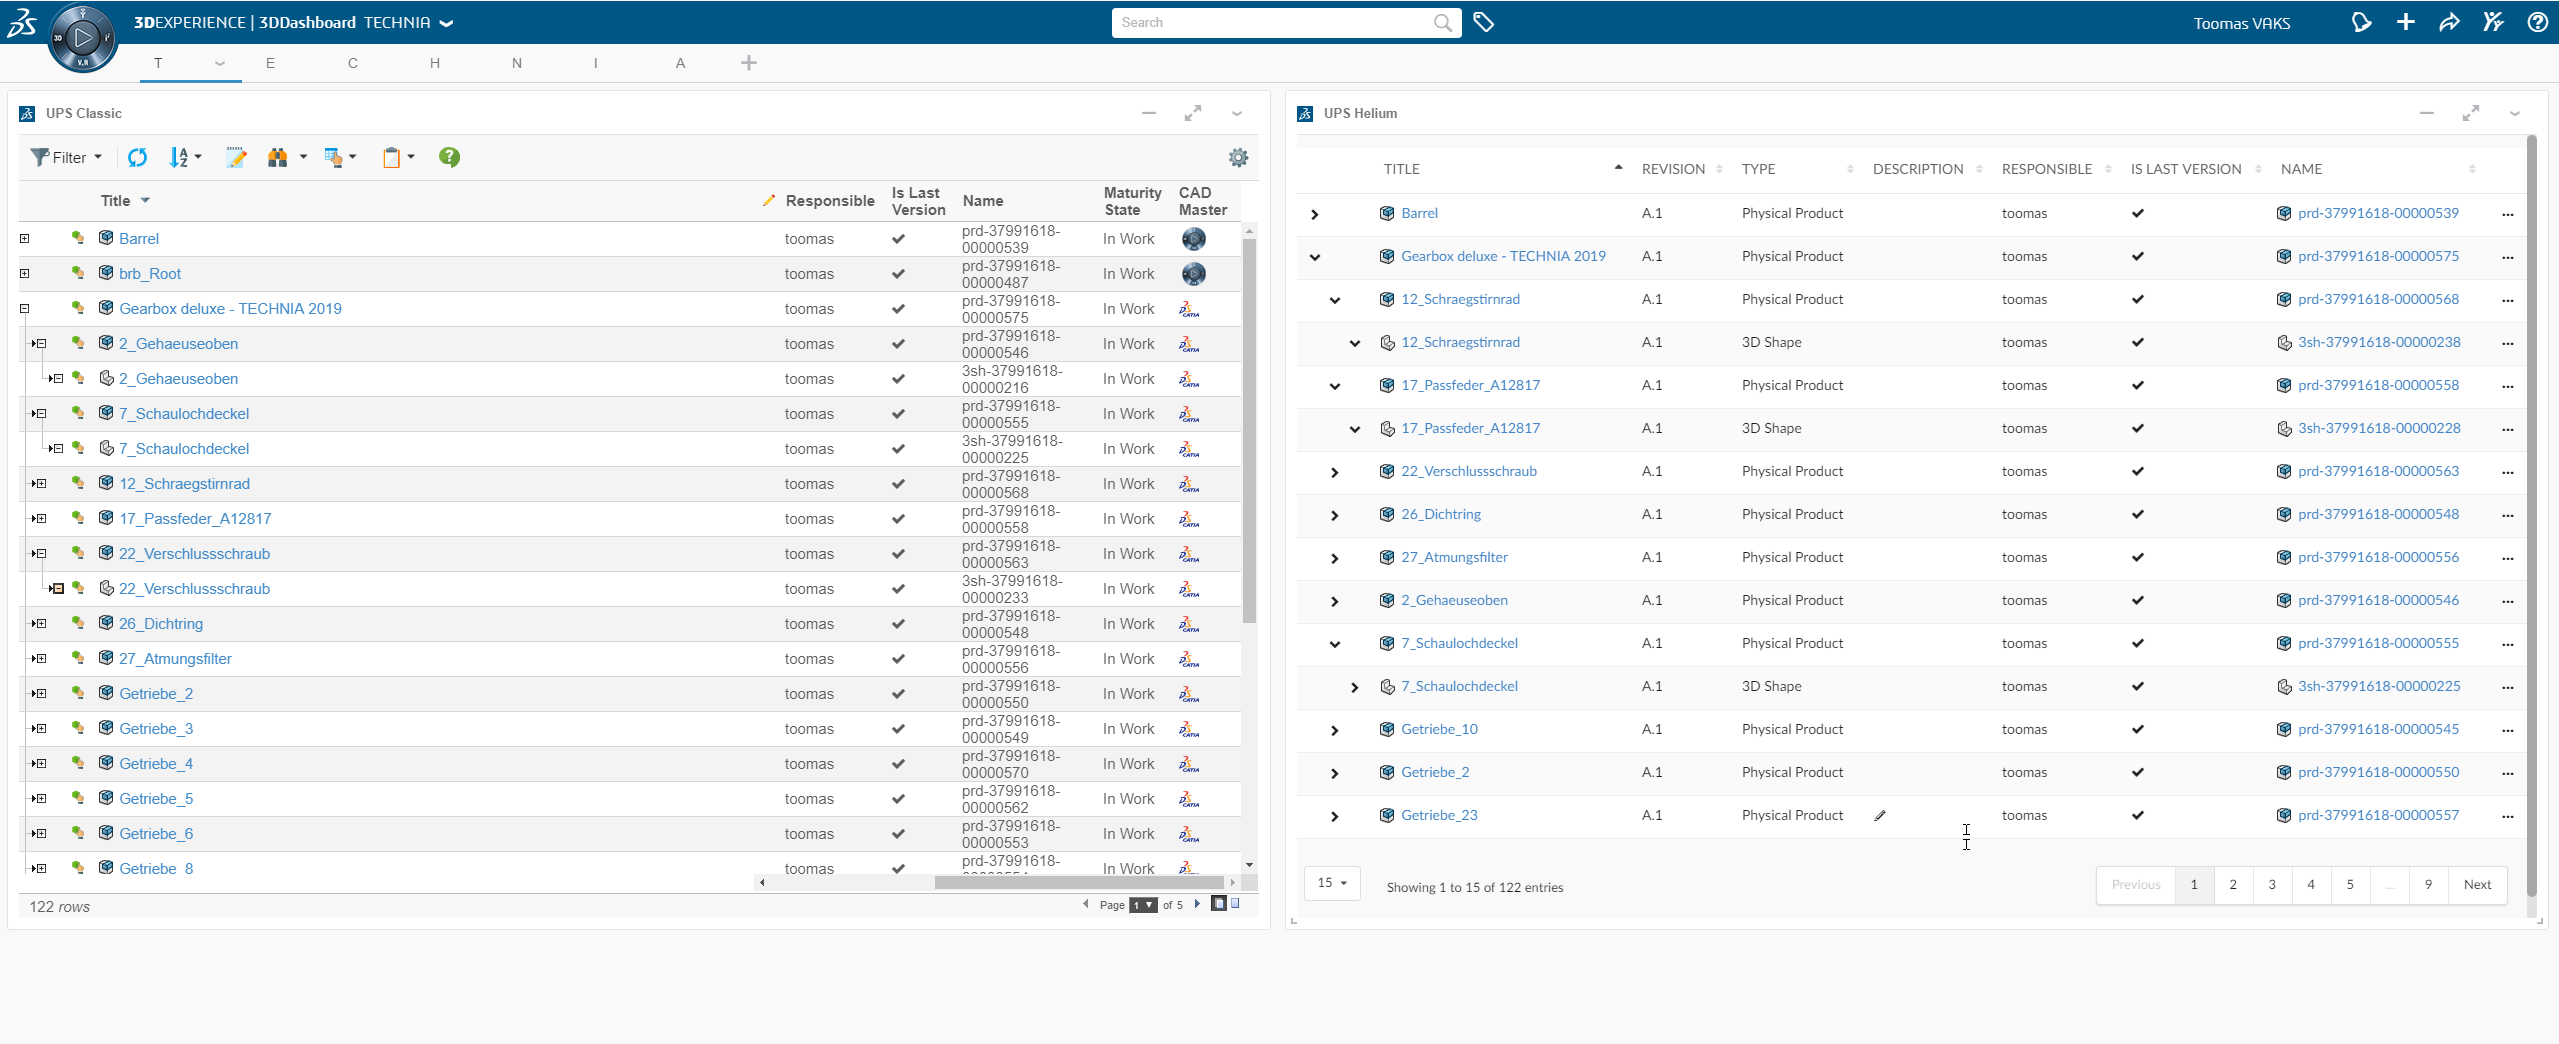Open UPS Classic settings gear
This screenshot has height=1044, width=2559.
(1238, 157)
